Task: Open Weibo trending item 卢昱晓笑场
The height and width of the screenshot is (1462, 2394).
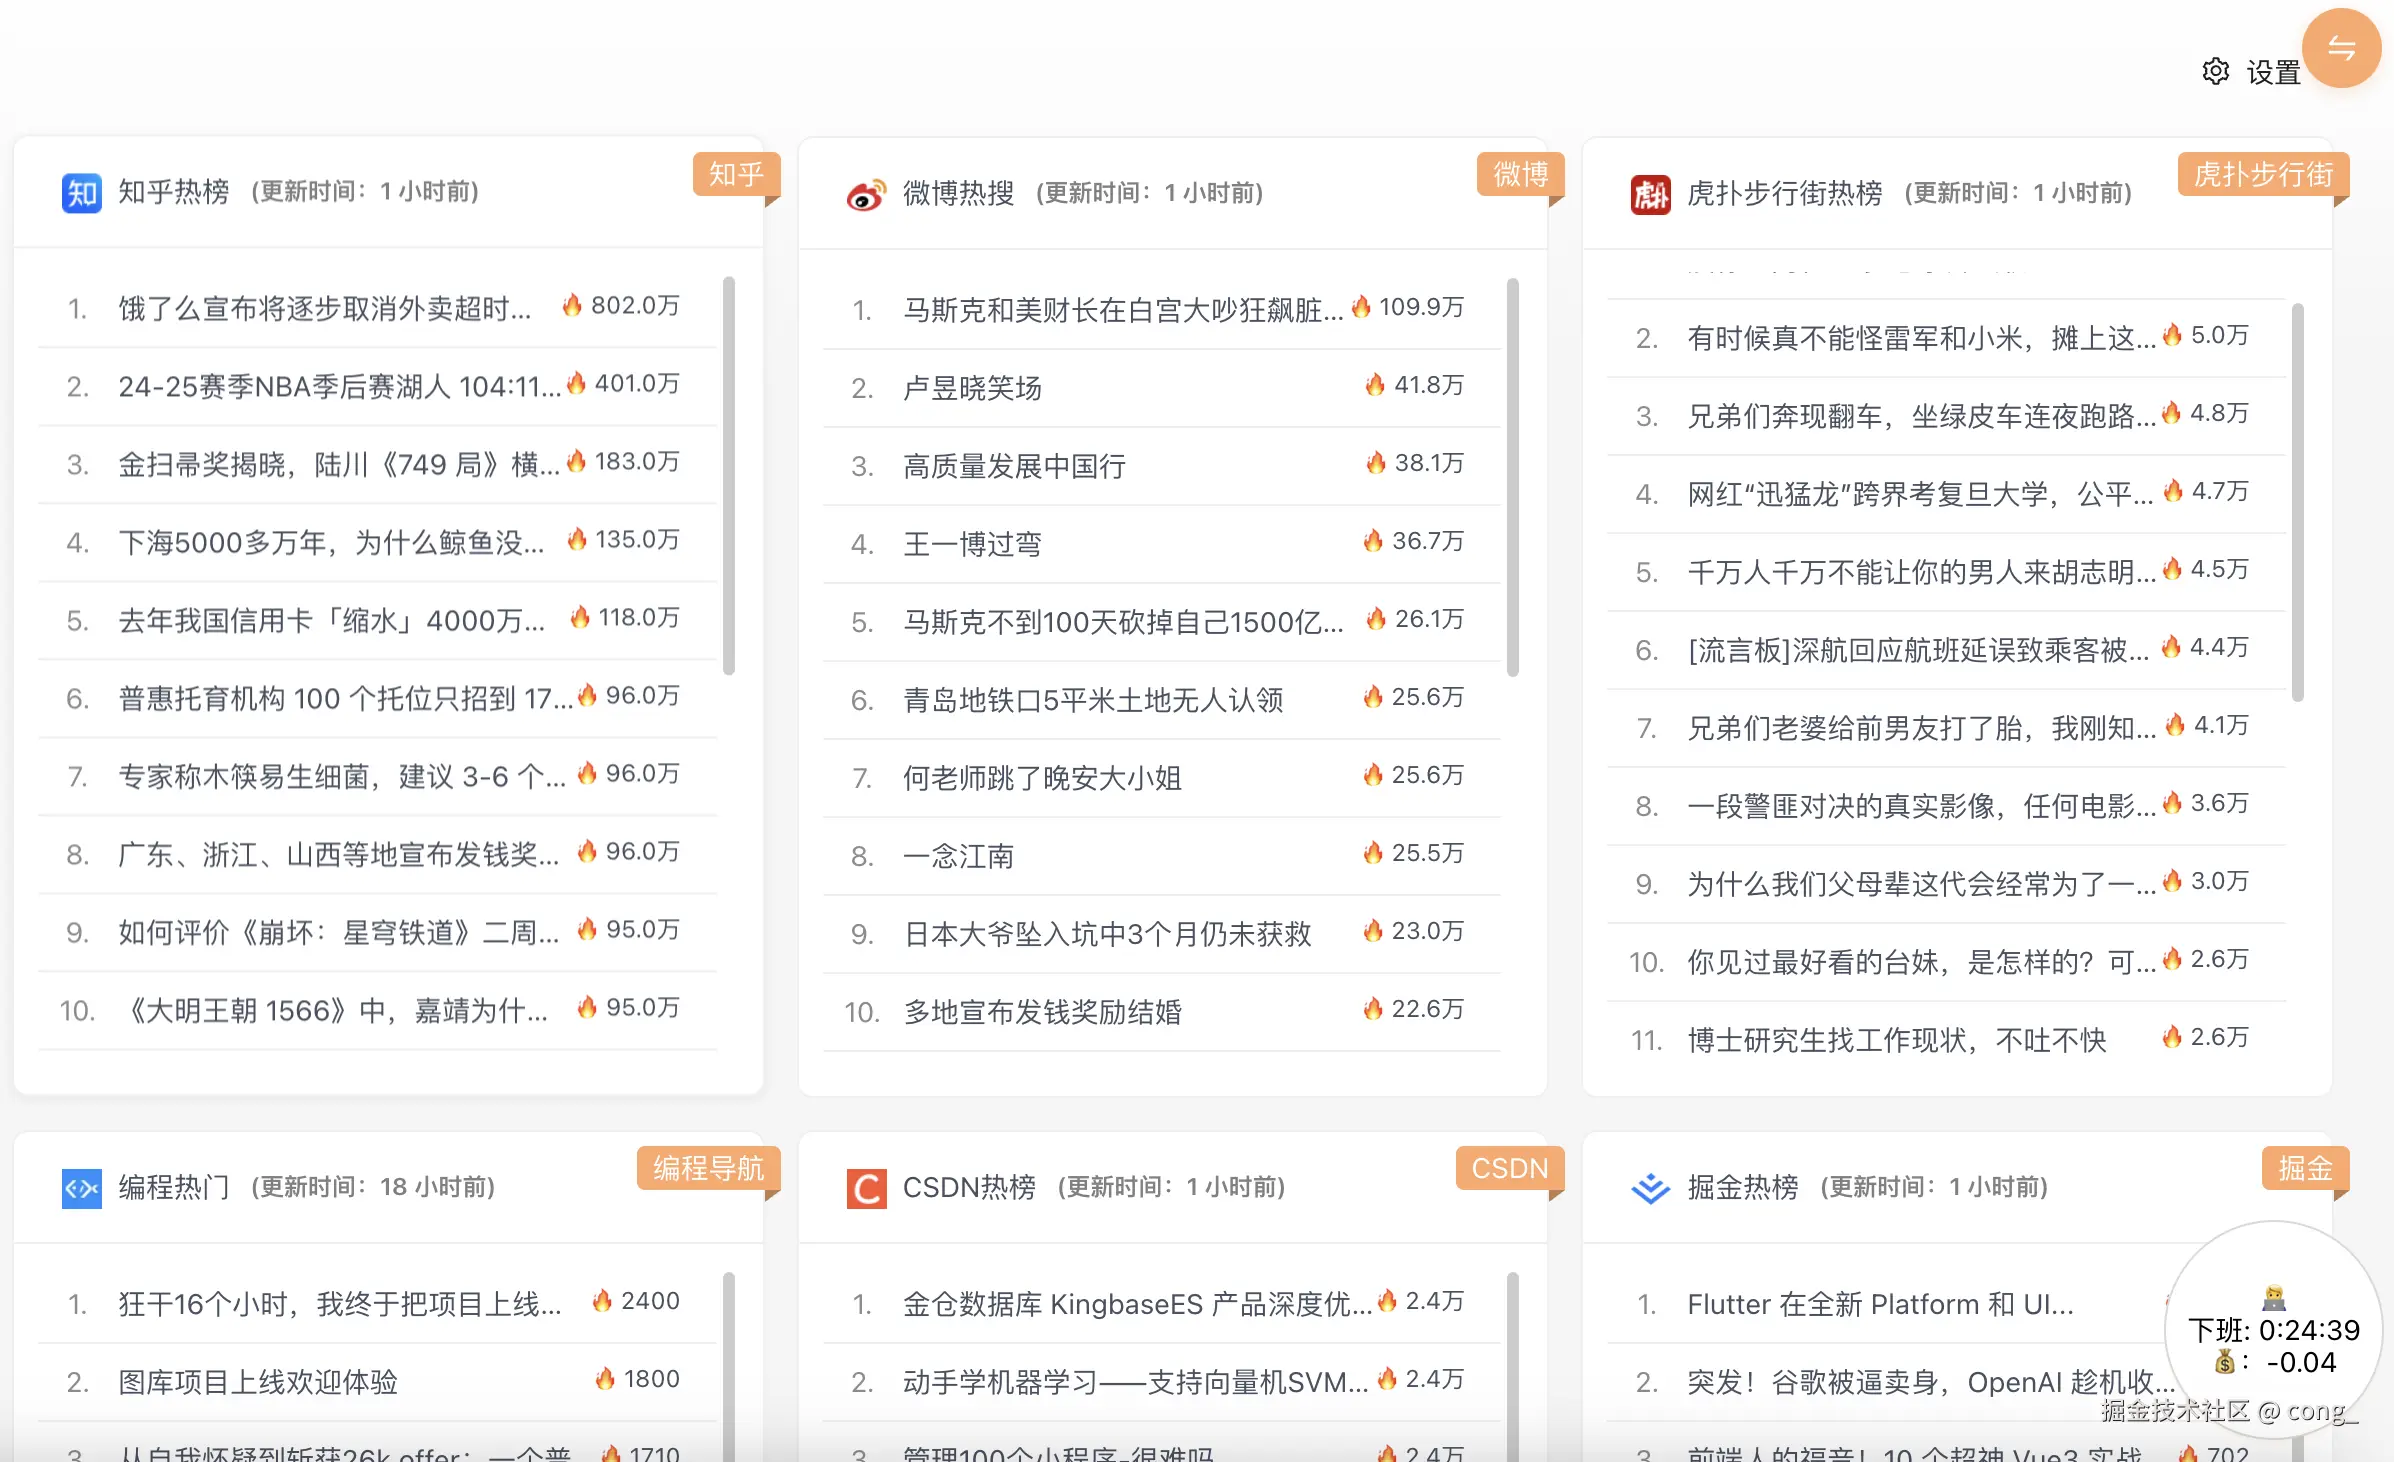Action: point(972,388)
